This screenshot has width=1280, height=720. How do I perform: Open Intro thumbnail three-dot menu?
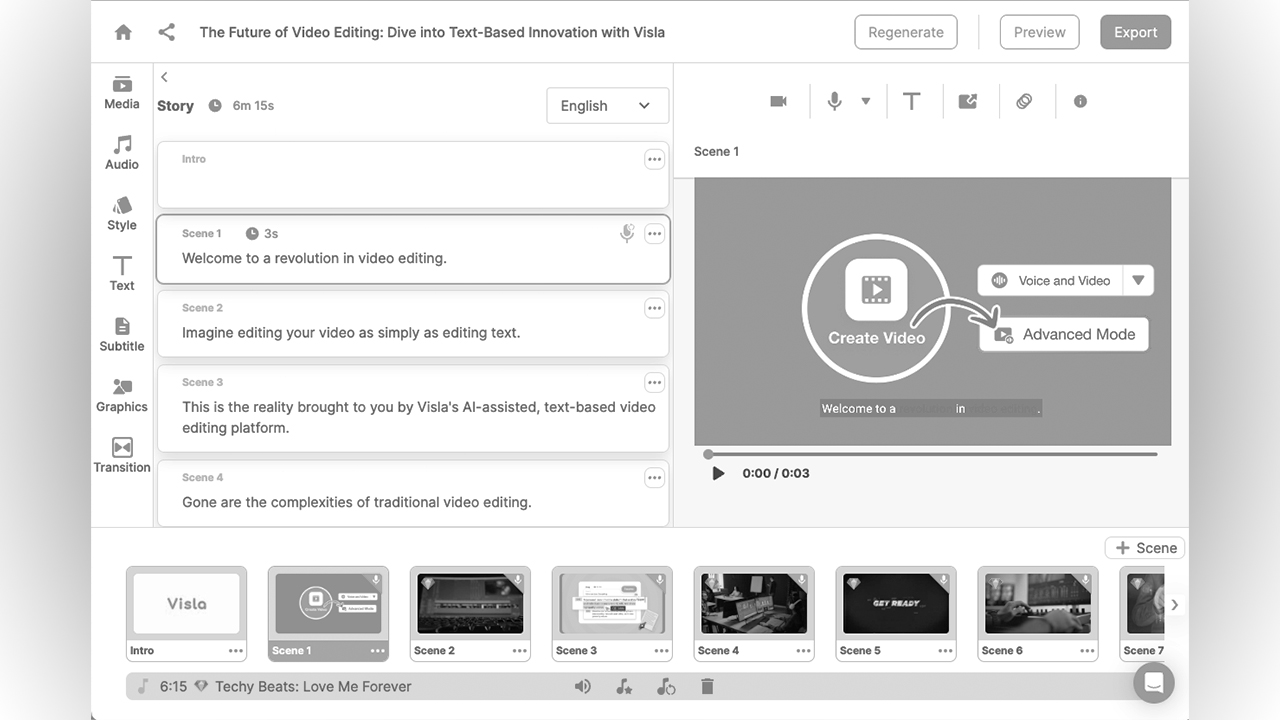point(236,650)
